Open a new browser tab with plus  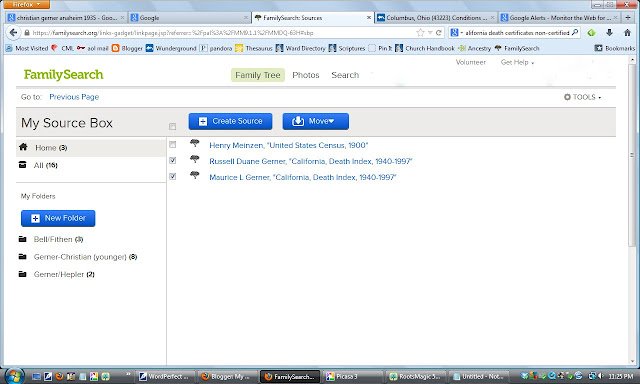[627, 18]
